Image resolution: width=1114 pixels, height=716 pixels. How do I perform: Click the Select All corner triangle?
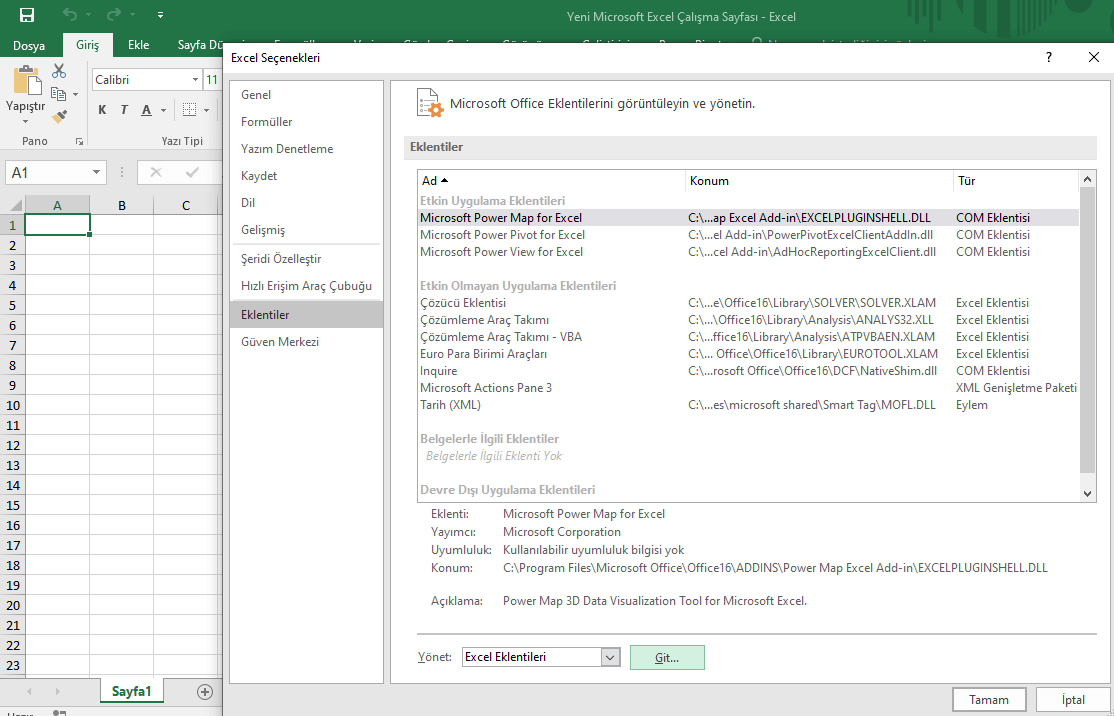click(x=15, y=206)
